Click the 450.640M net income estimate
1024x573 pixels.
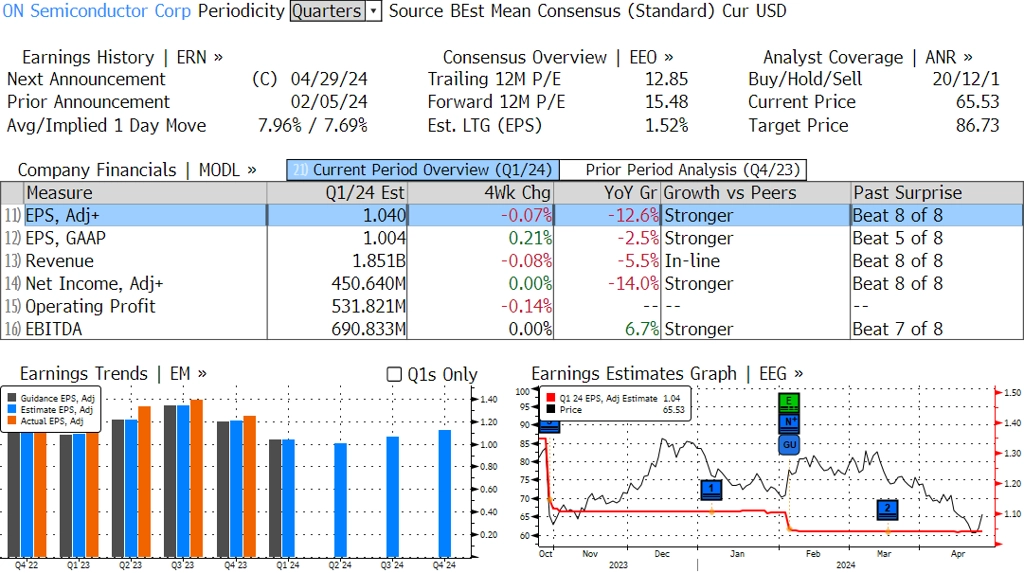click(368, 284)
